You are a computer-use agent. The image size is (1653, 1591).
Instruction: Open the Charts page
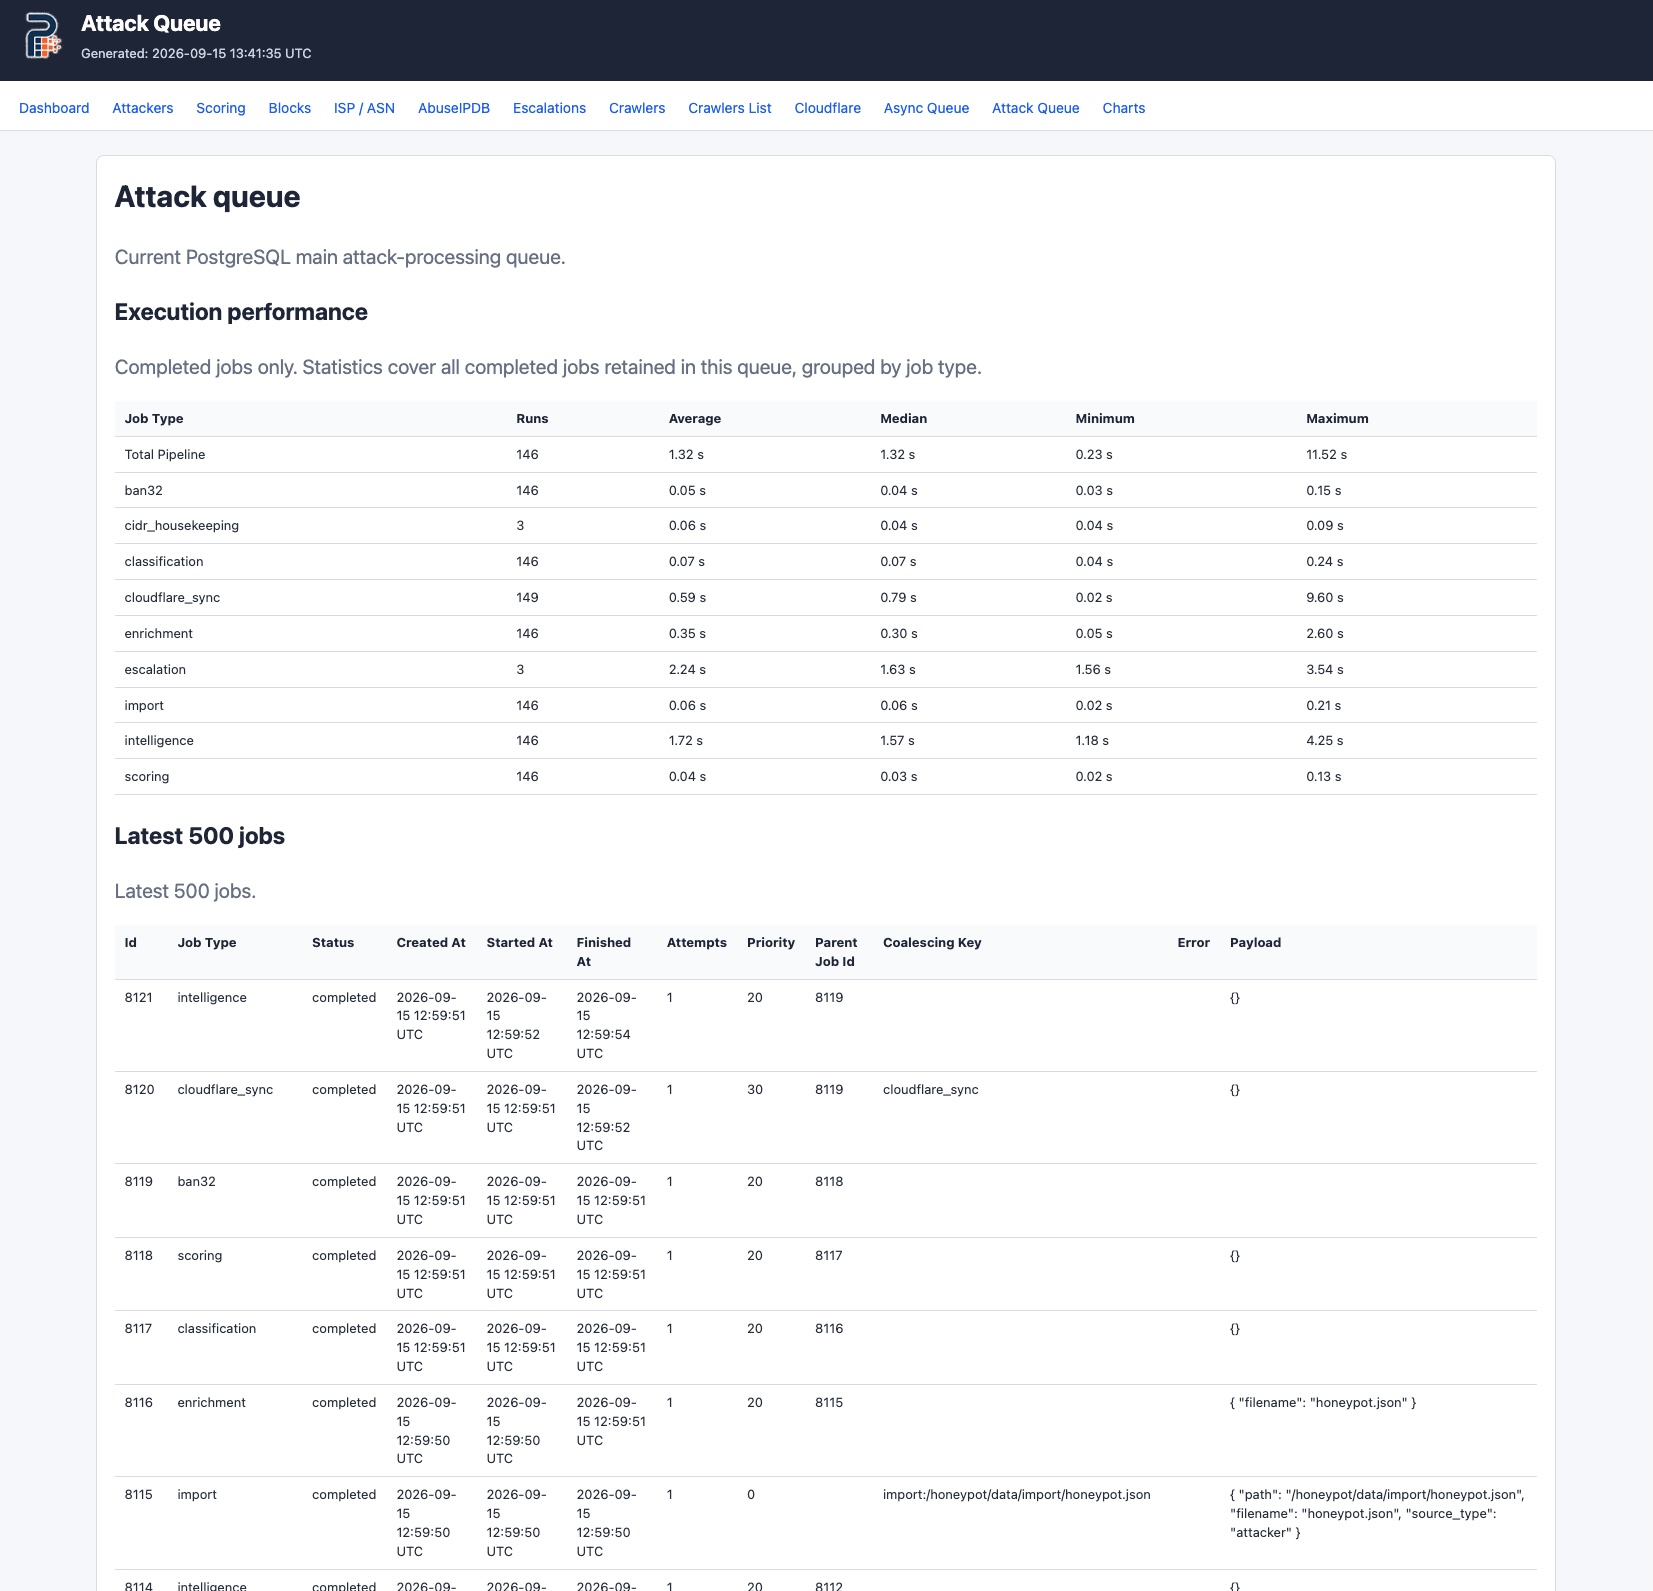tap(1123, 108)
